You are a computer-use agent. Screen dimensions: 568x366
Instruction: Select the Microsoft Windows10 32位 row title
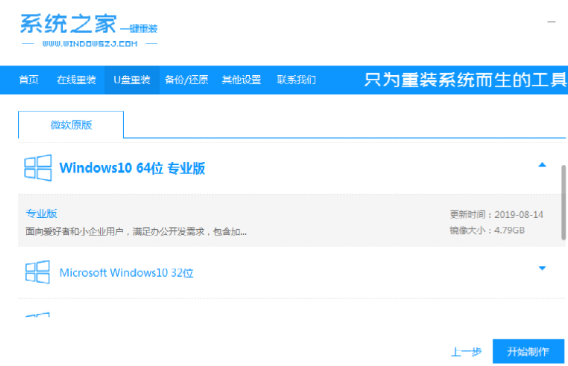[x=126, y=273]
